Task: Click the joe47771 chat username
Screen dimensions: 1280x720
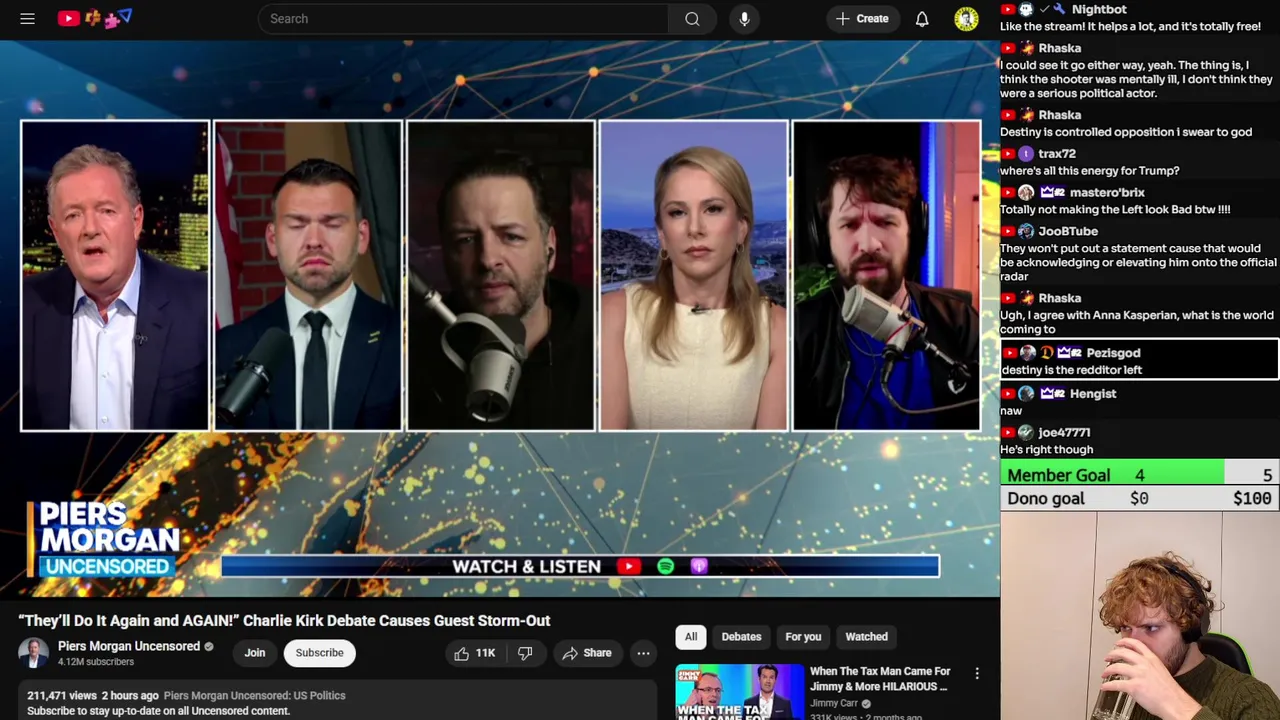Action: [x=1064, y=433]
